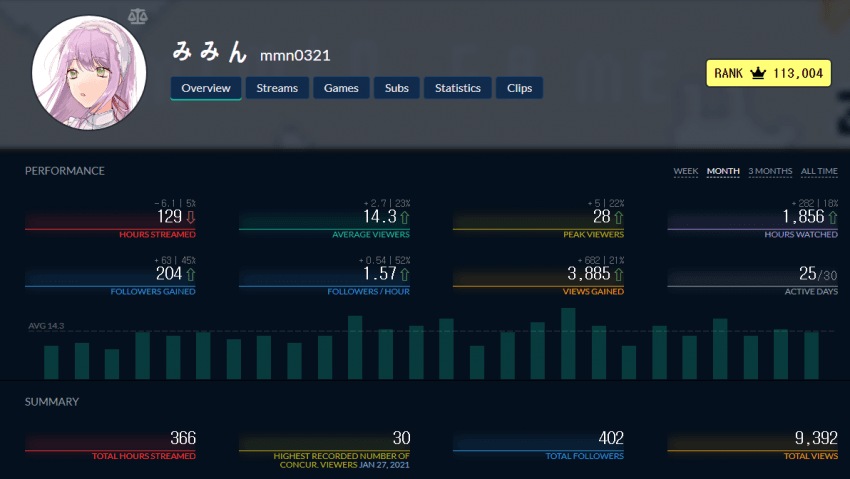Select the Statistics tab
The width and height of the screenshot is (850, 479).
click(458, 88)
